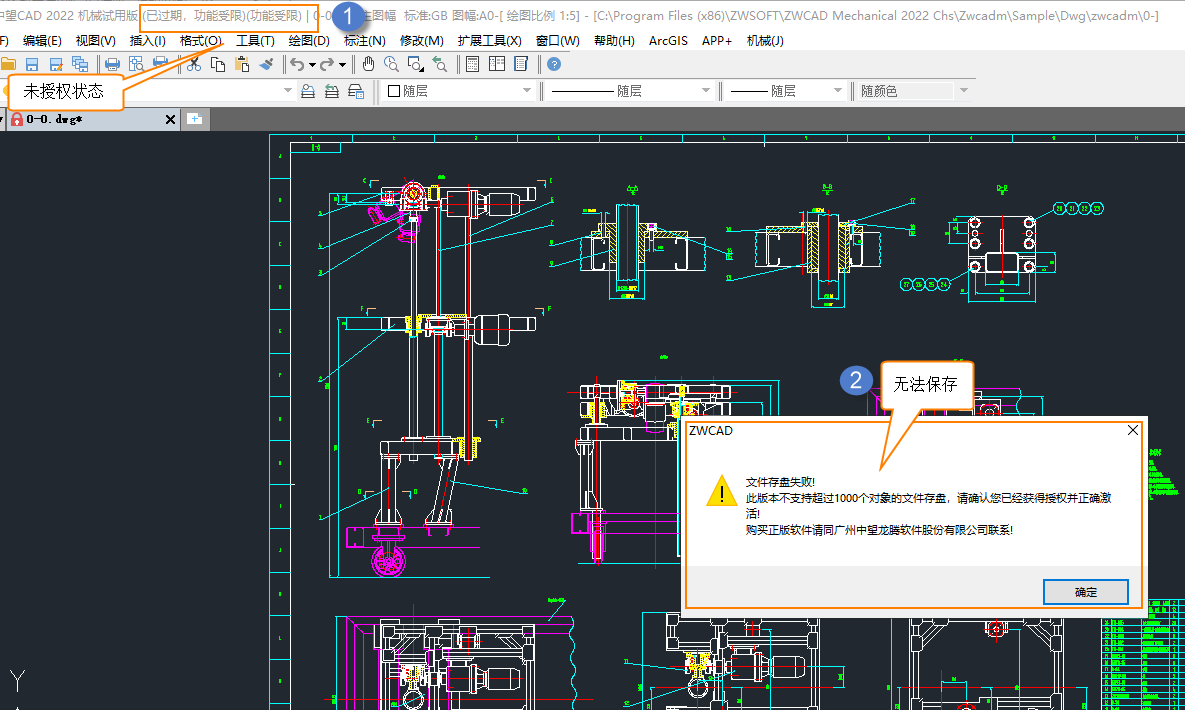Open the 格式(O) menu

[201, 41]
